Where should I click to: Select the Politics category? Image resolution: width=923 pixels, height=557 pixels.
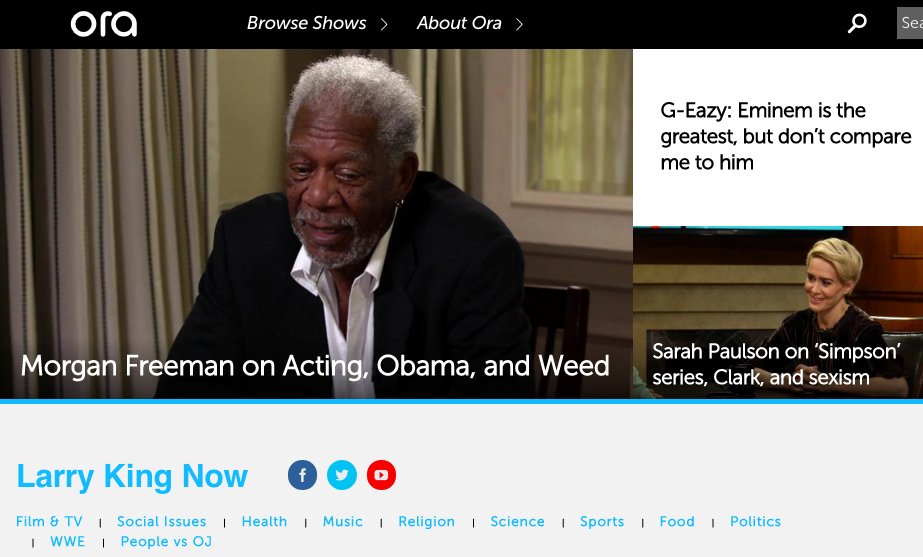tap(755, 522)
